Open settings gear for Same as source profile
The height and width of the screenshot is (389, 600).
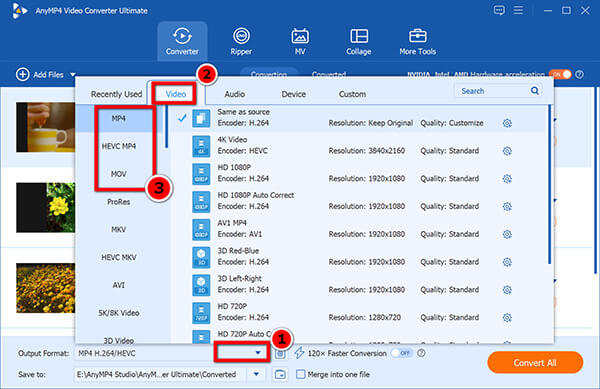(507, 123)
